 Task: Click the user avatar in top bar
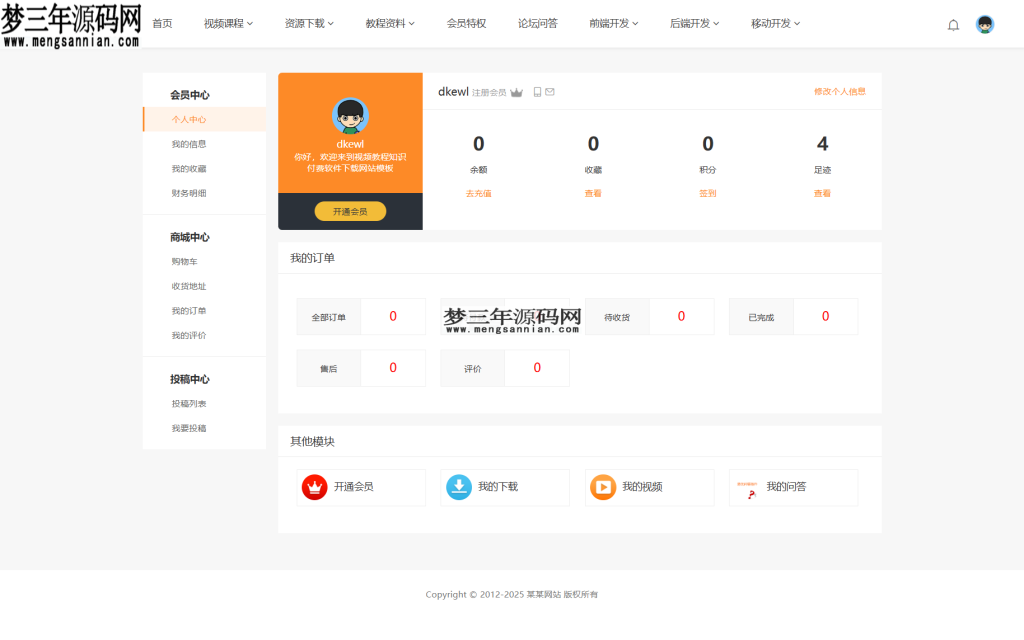(985, 24)
